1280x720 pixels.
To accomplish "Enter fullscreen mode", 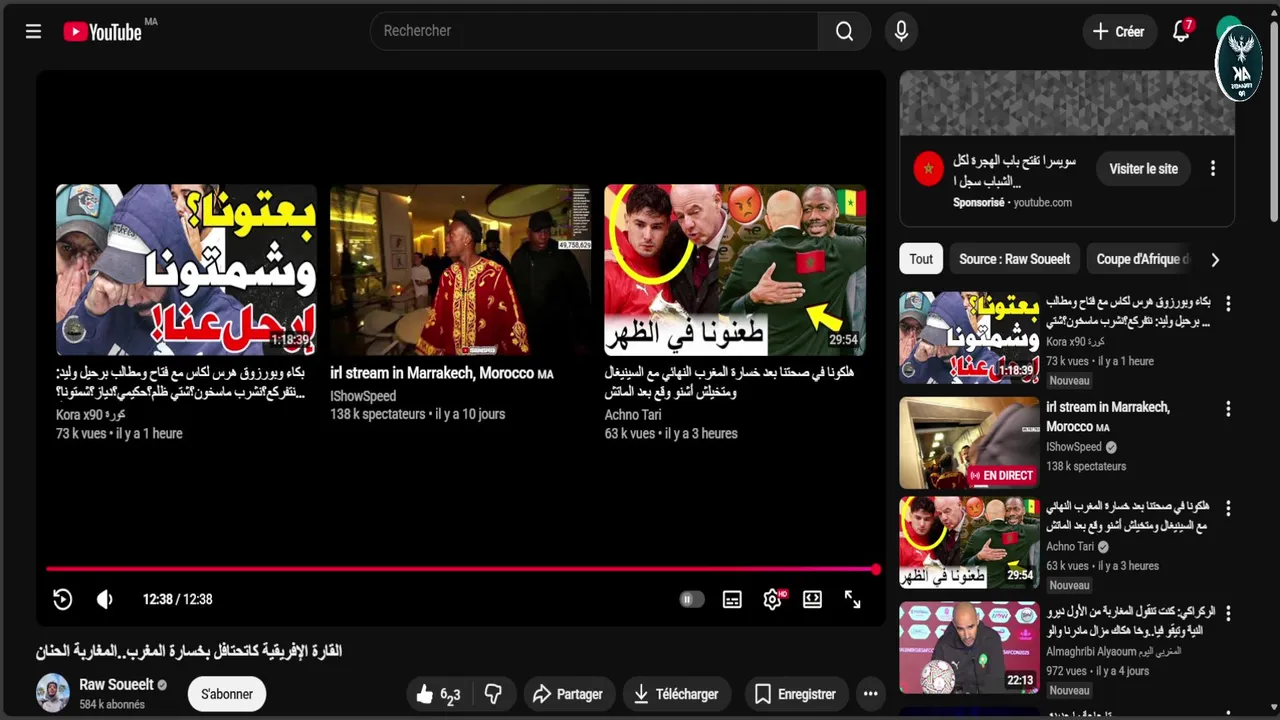I will (852, 599).
